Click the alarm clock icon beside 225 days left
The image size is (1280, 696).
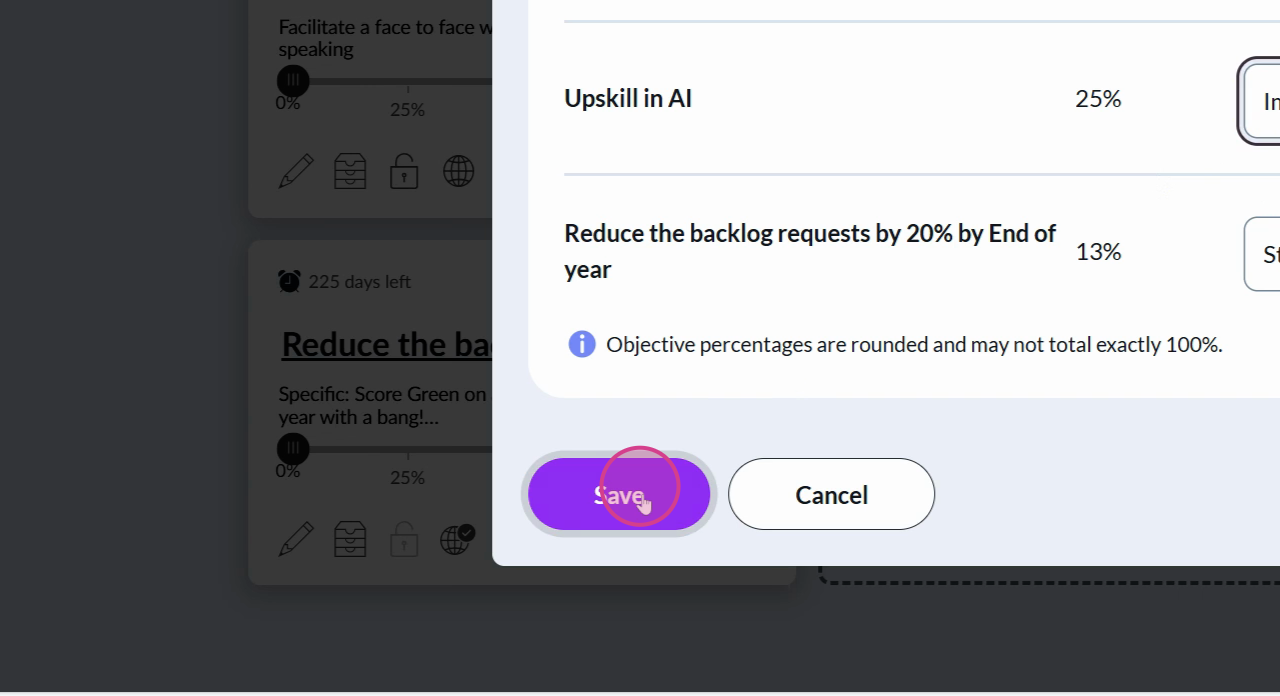point(289,282)
